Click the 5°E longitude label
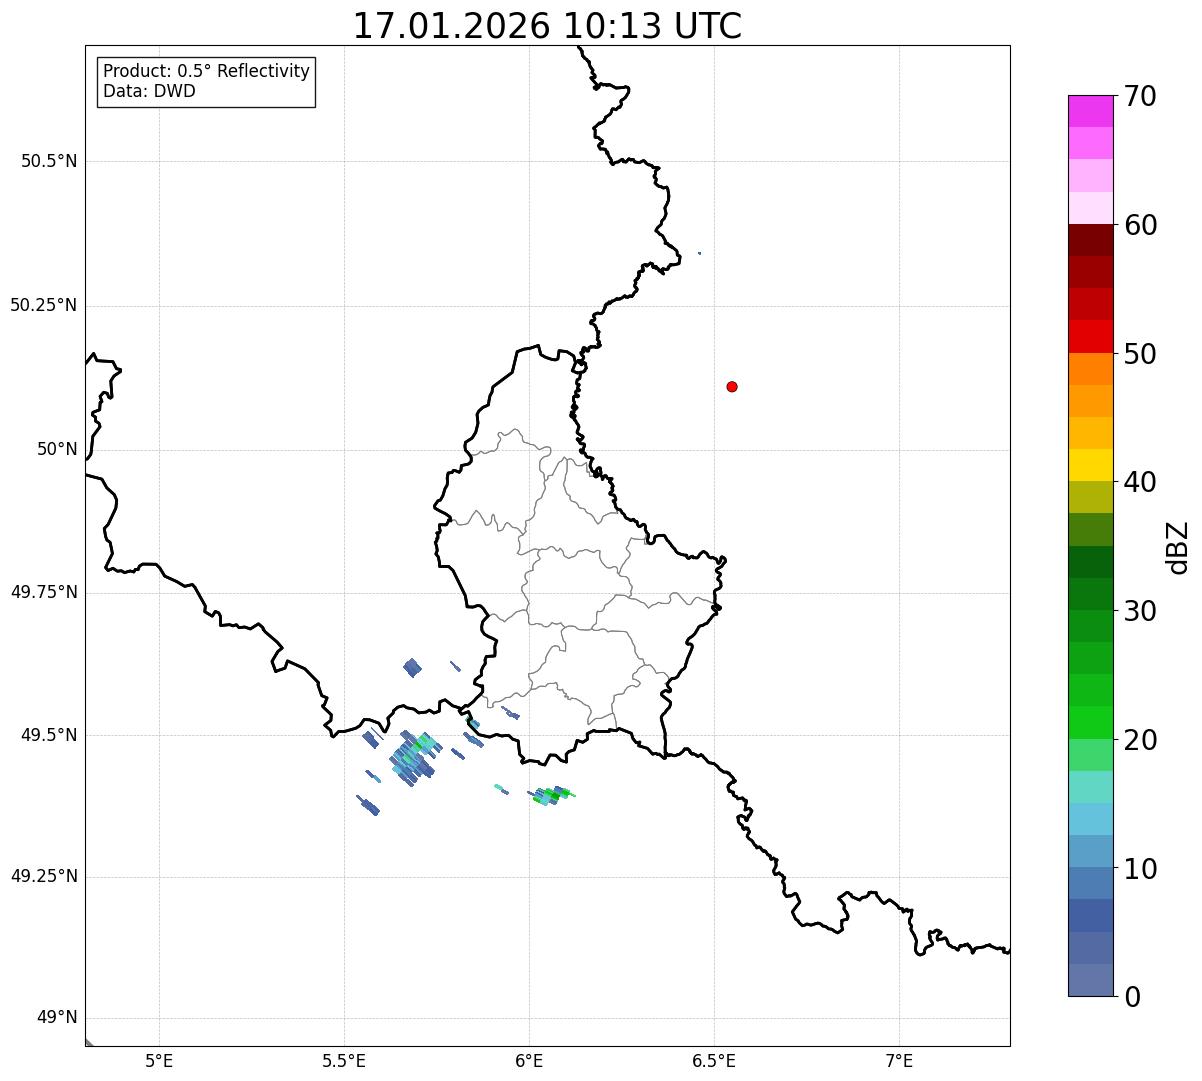 [159, 1060]
